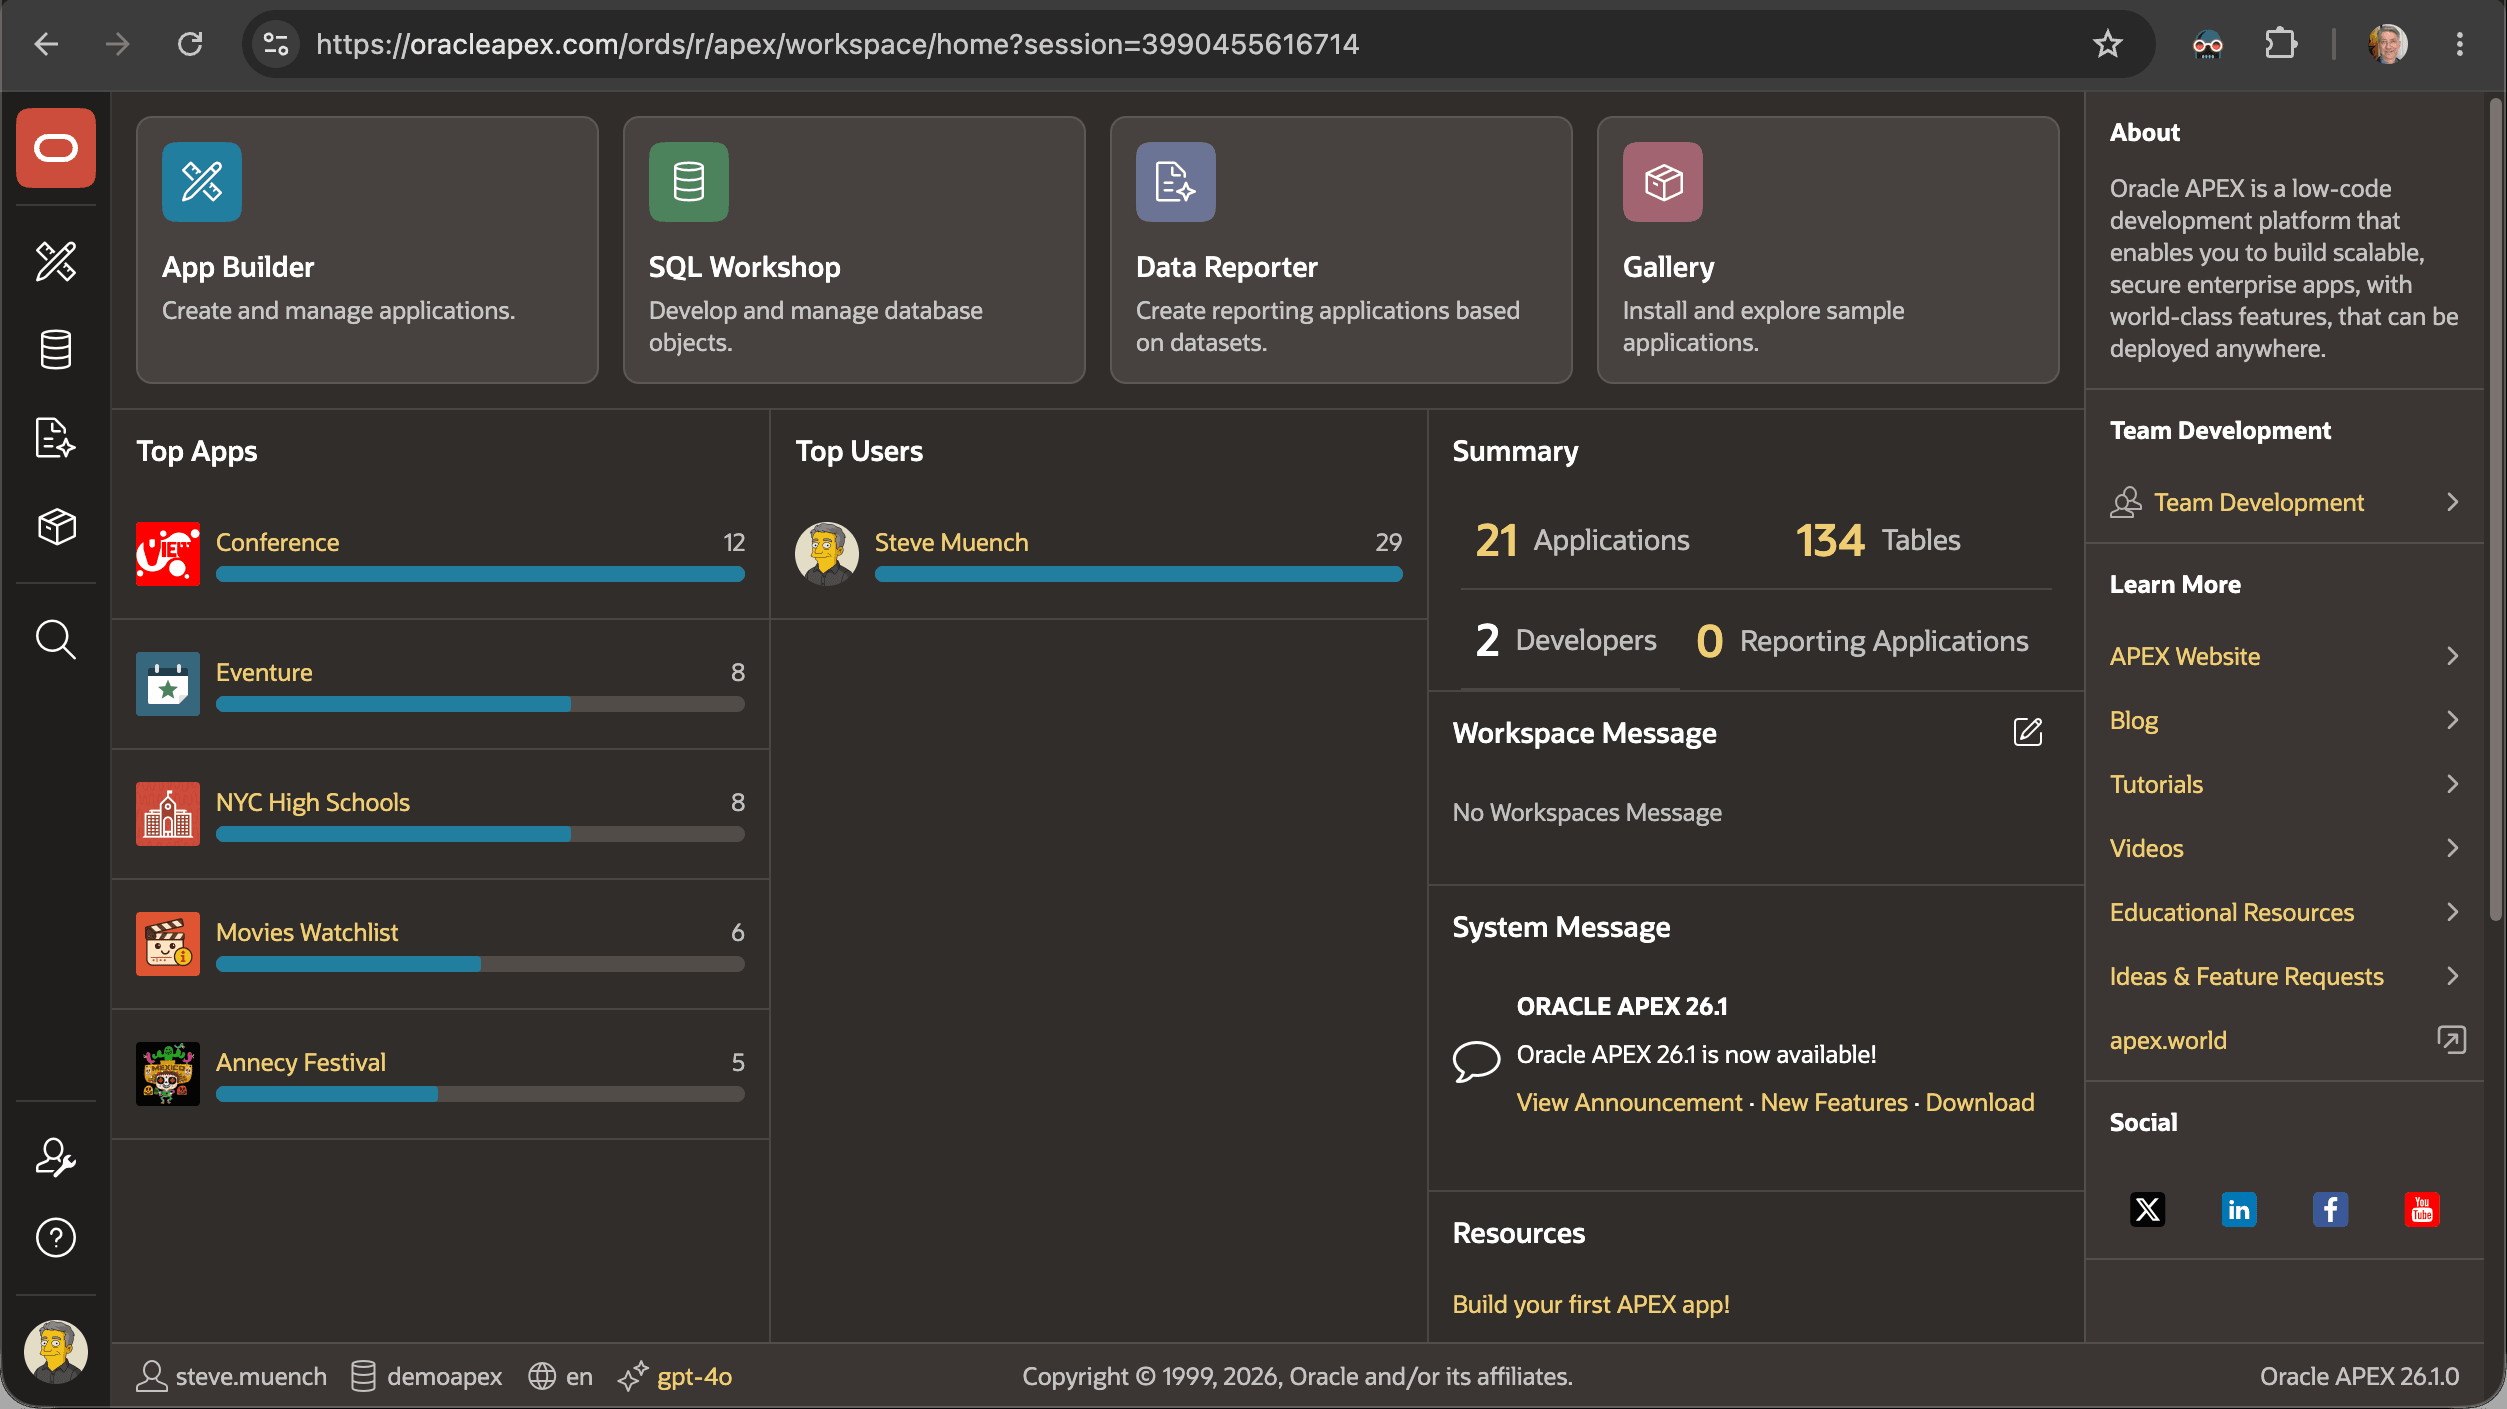
Task: Open the Movies Watchlist link
Action: tap(307, 932)
